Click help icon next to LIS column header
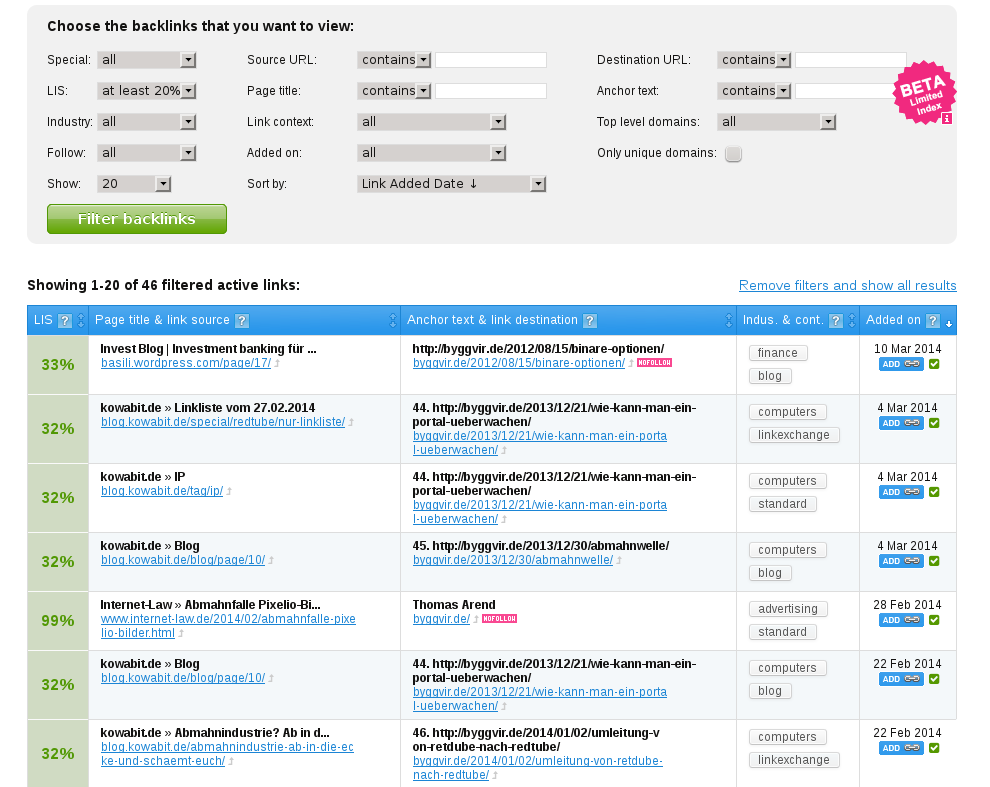The height and width of the screenshot is (787, 990). tap(65, 321)
